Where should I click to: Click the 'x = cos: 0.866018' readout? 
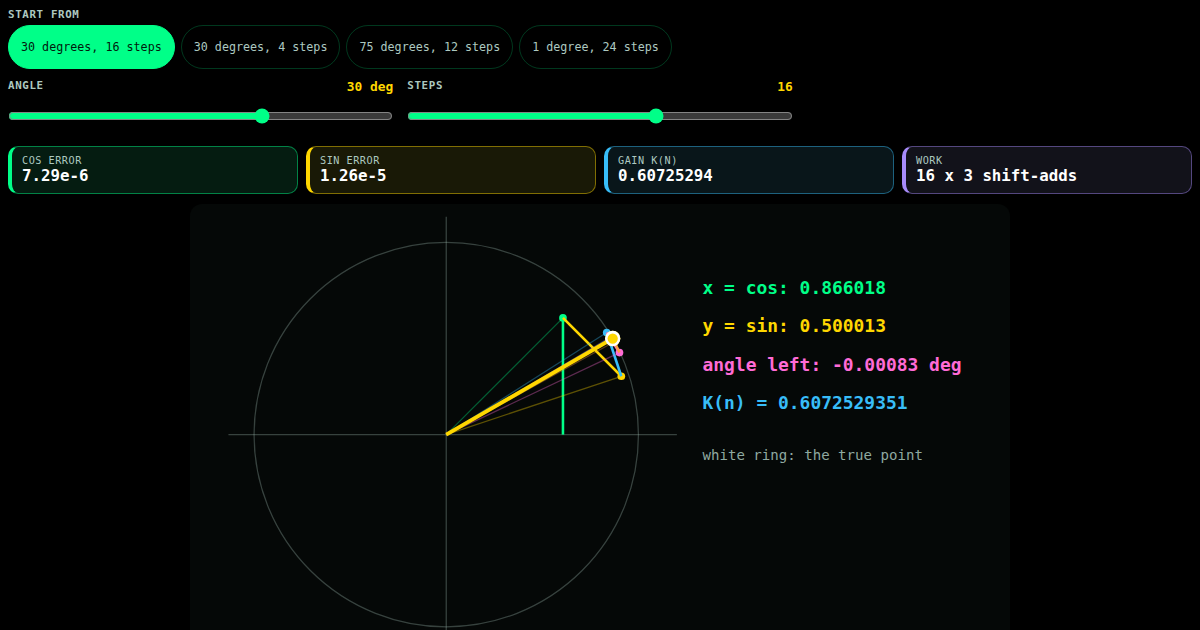tap(794, 288)
